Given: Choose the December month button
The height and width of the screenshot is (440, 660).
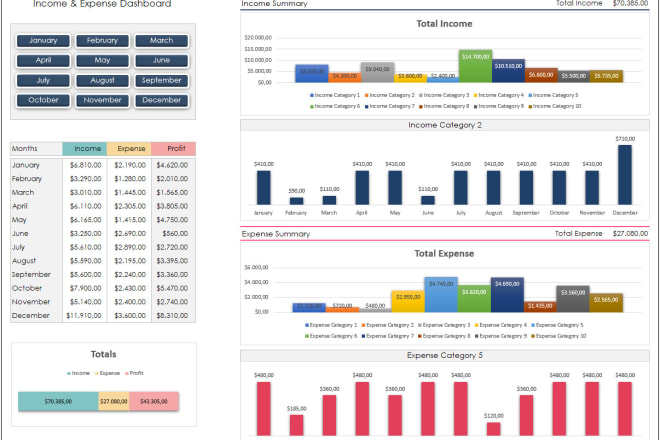Looking at the screenshot, I should pos(162,100).
